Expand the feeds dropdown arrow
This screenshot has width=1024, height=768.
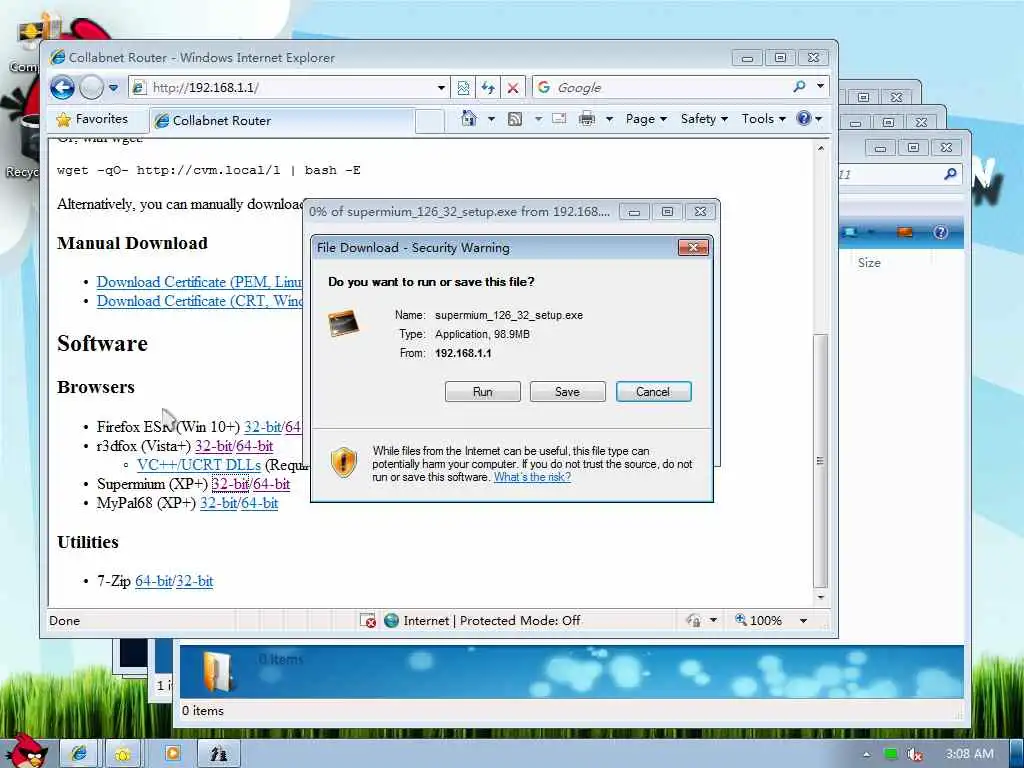point(538,119)
